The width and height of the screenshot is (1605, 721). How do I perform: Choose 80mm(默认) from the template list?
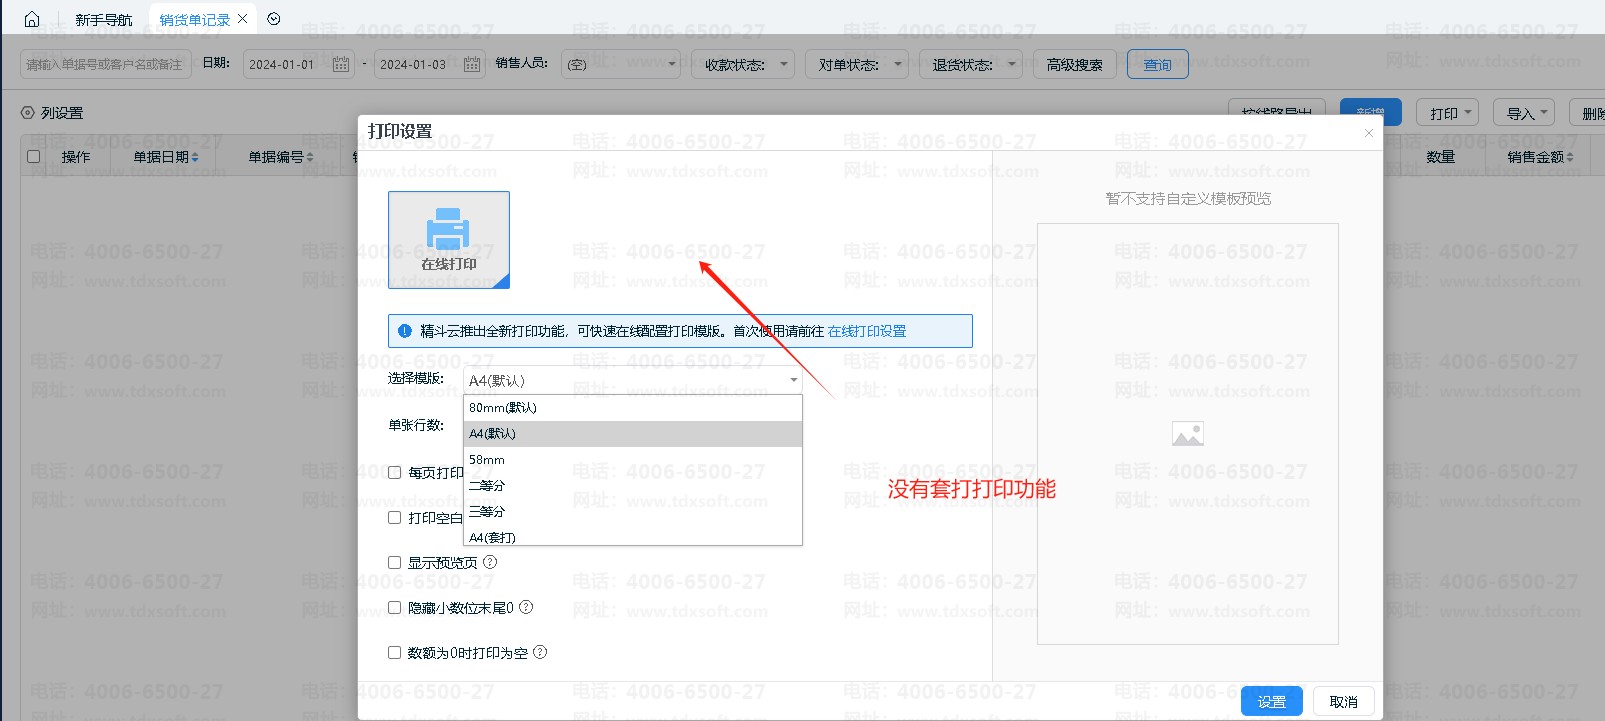tap(503, 408)
